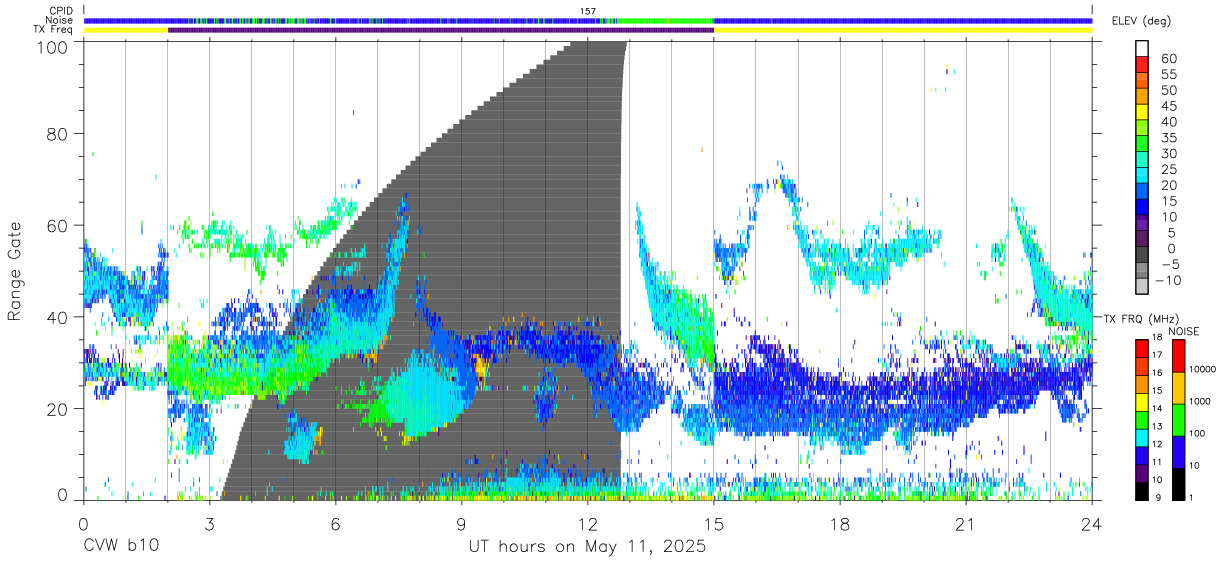Click the 24 tick label on UT hours axis
This screenshot has width=1228, height=567.
click(1092, 525)
